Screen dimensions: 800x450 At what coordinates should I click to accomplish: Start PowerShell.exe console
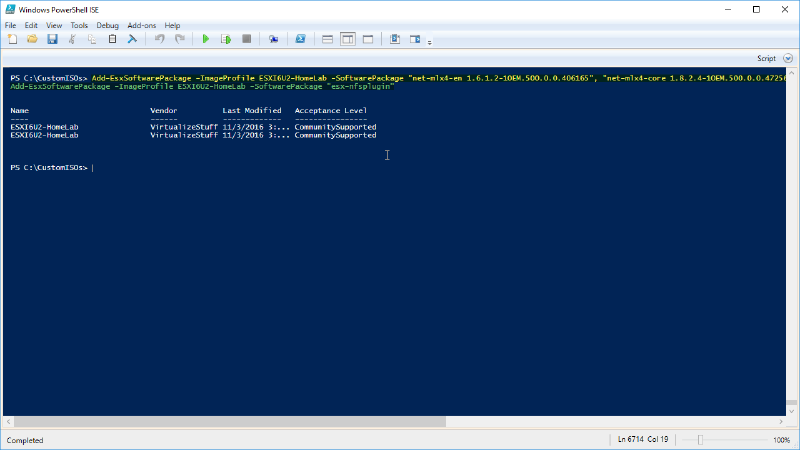tap(301, 39)
